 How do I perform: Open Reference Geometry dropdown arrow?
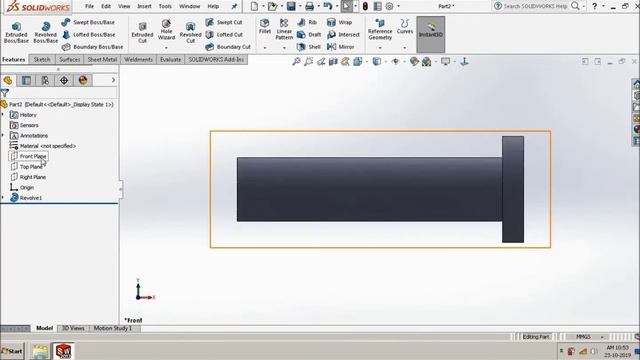pyautogui.click(x=380, y=48)
